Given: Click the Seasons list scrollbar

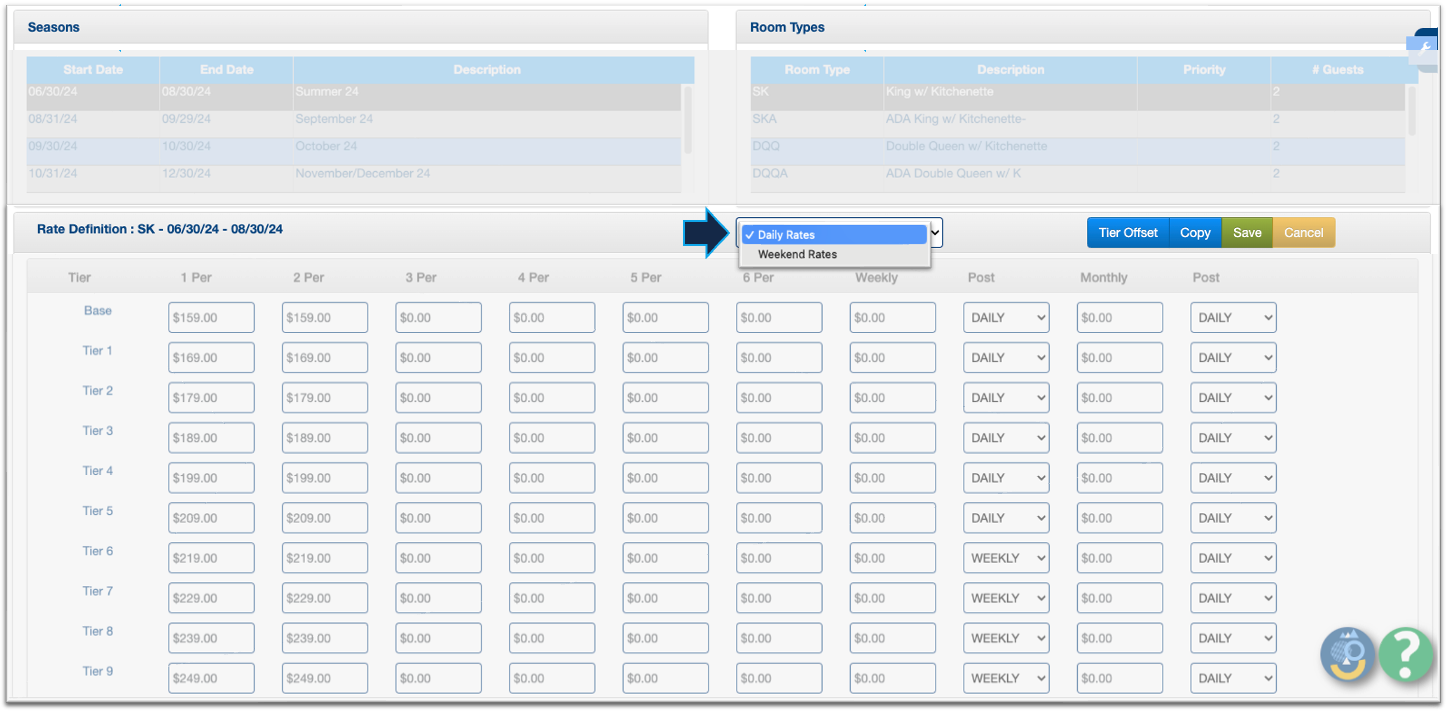Looking at the screenshot, I should pyautogui.click(x=687, y=119).
